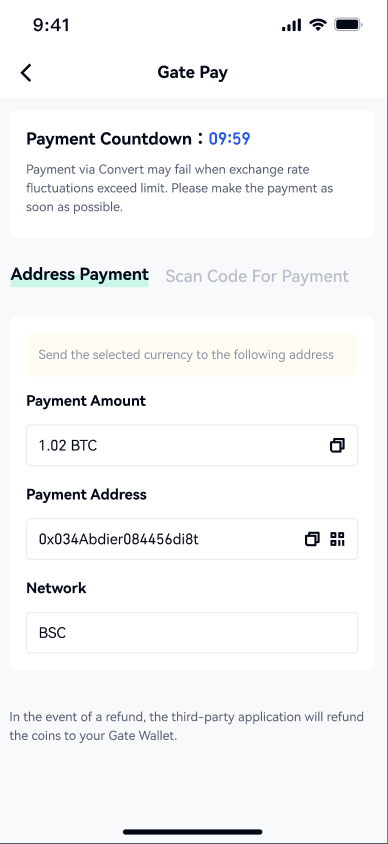Tap the home indicator bar
388x844 pixels.
[x=193, y=832]
